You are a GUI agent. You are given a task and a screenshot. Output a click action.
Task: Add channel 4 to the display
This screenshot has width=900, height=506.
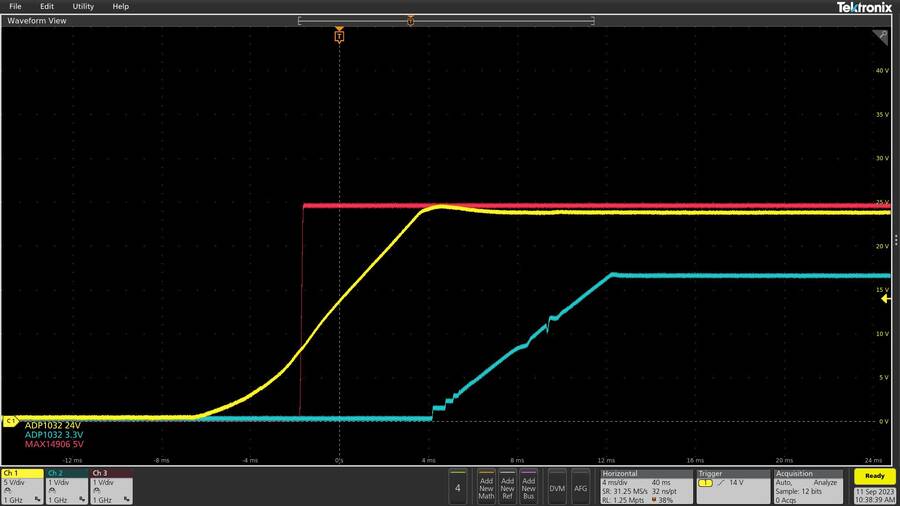click(458, 487)
